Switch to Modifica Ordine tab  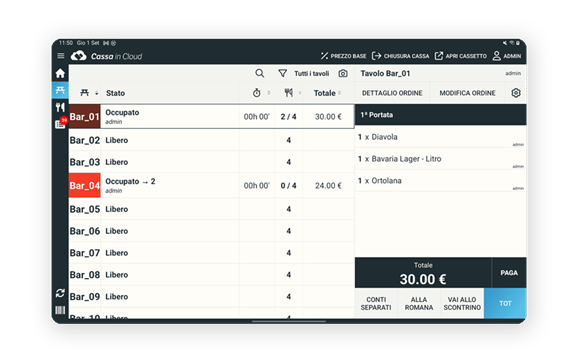tap(467, 93)
